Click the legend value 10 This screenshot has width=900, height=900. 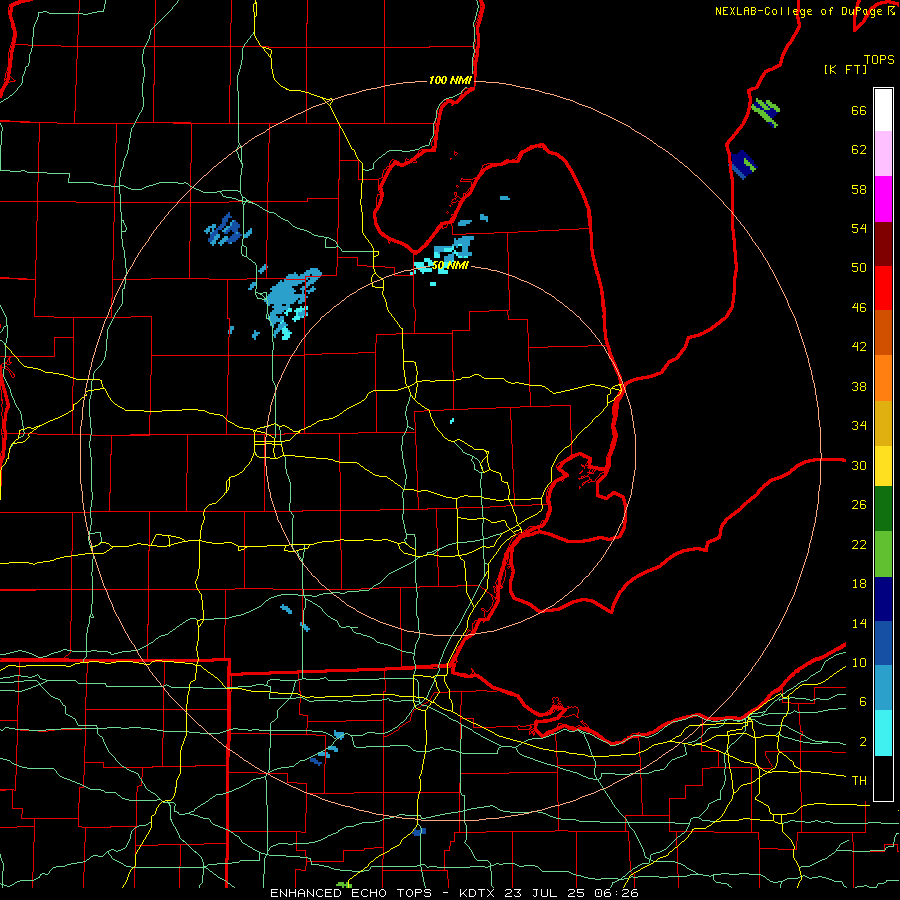tap(859, 663)
